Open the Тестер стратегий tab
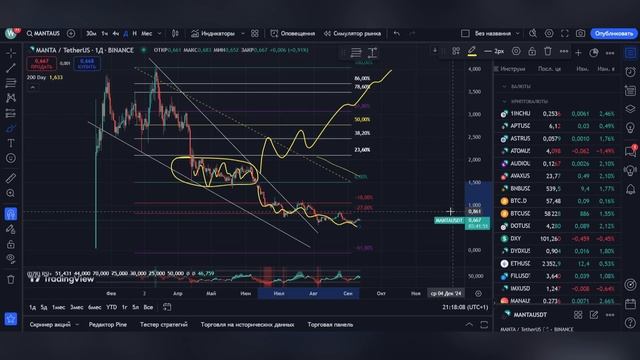Image resolution: width=640 pixels, height=360 pixels. (x=164, y=324)
